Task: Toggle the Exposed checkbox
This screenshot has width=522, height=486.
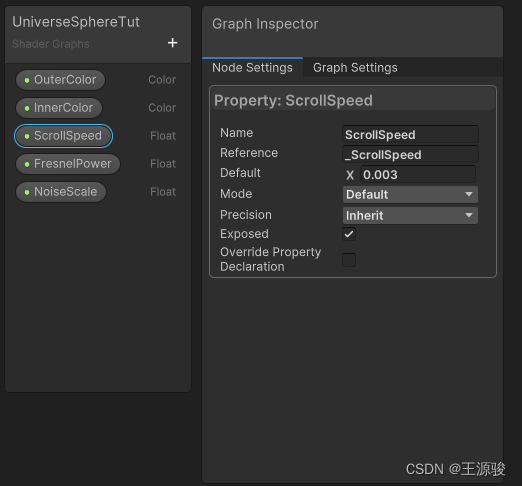Action: (x=349, y=234)
